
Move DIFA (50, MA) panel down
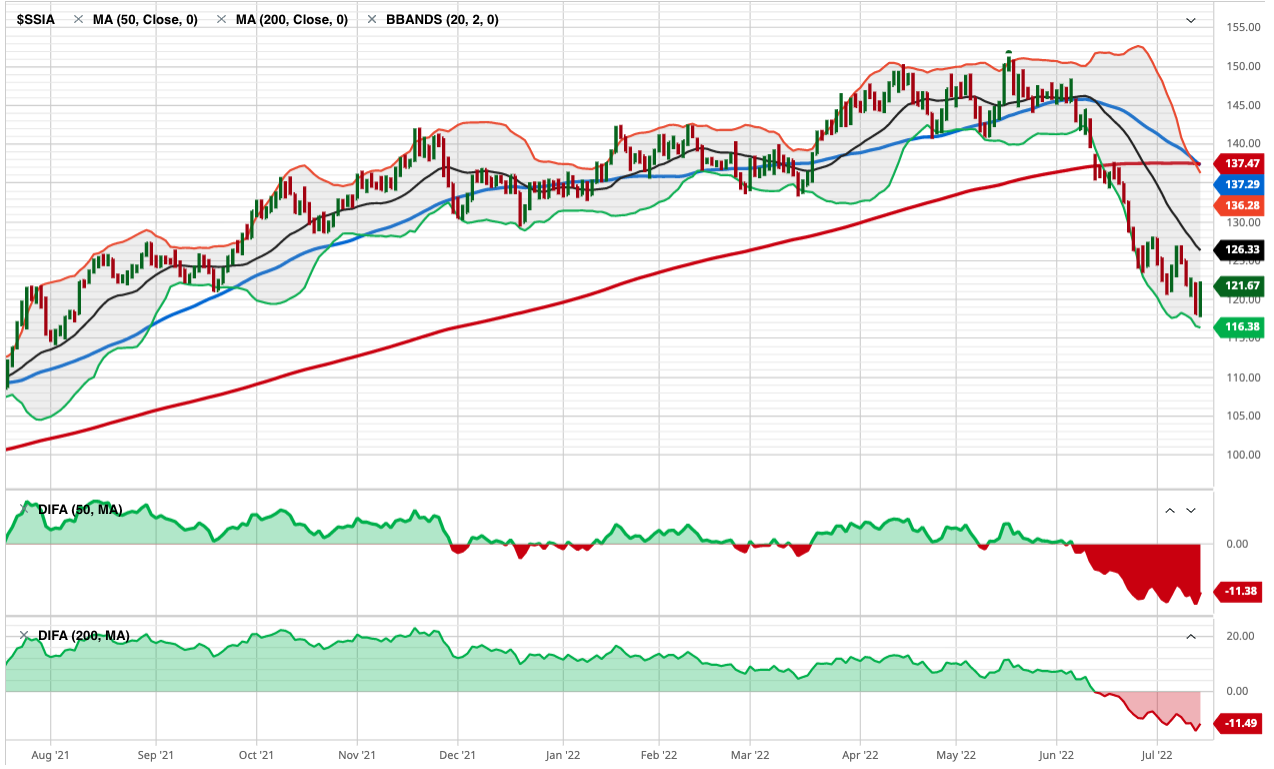1191,510
